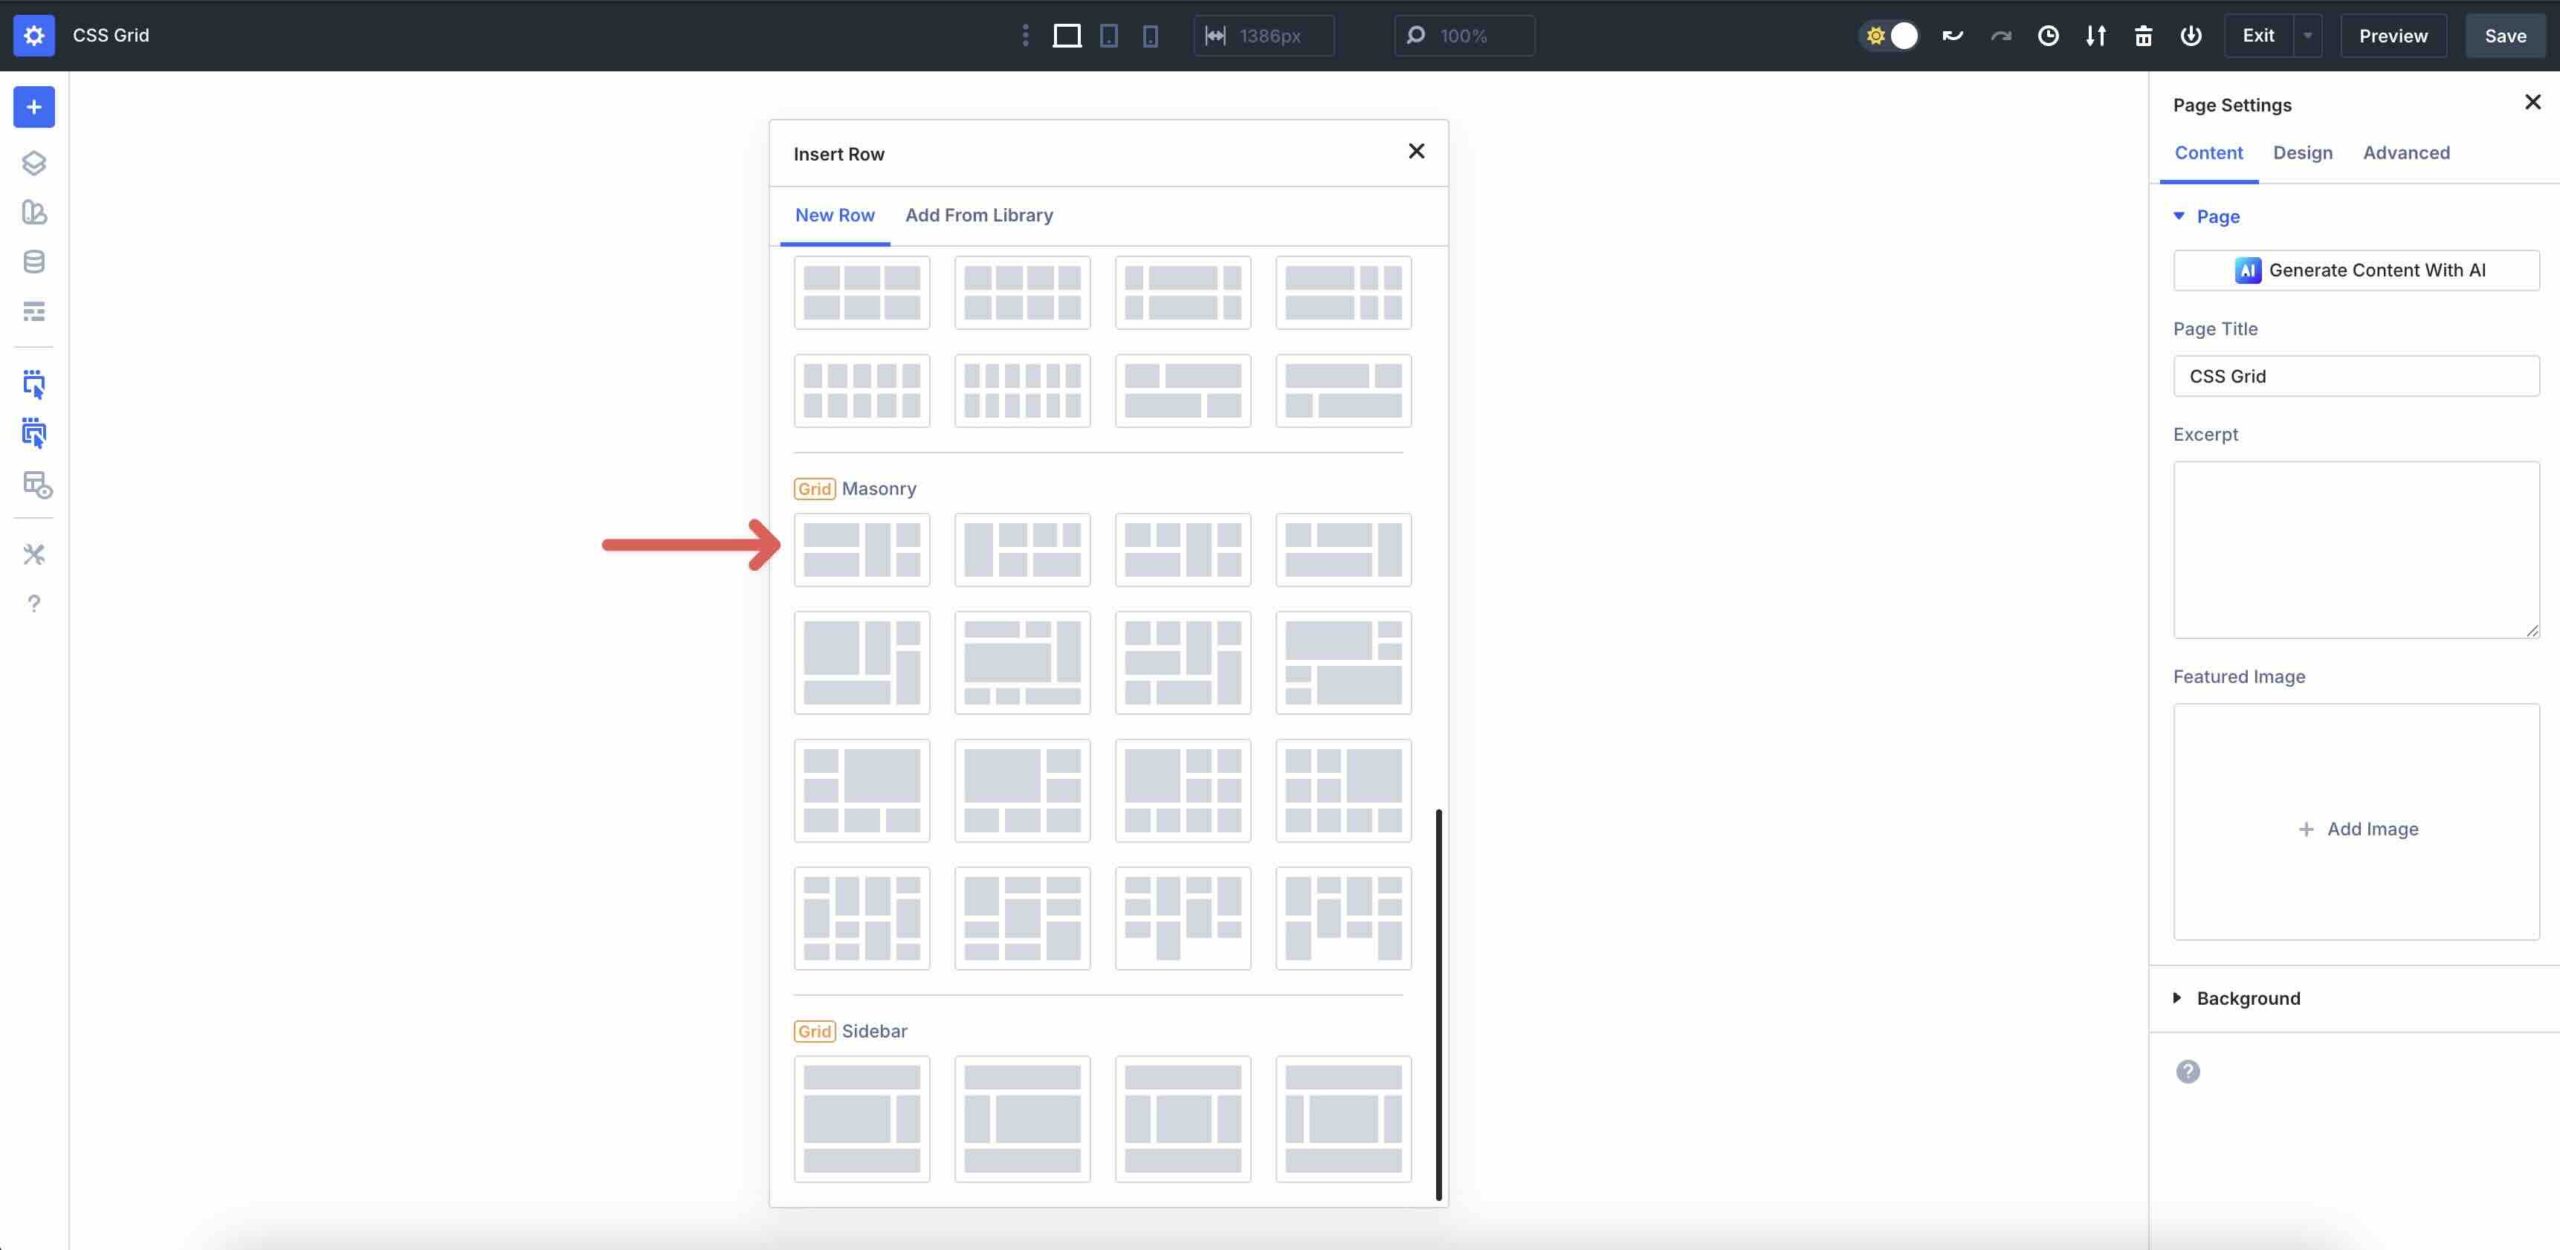Open the Add Element panel
The height and width of the screenshot is (1250, 2560).
coord(34,107)
